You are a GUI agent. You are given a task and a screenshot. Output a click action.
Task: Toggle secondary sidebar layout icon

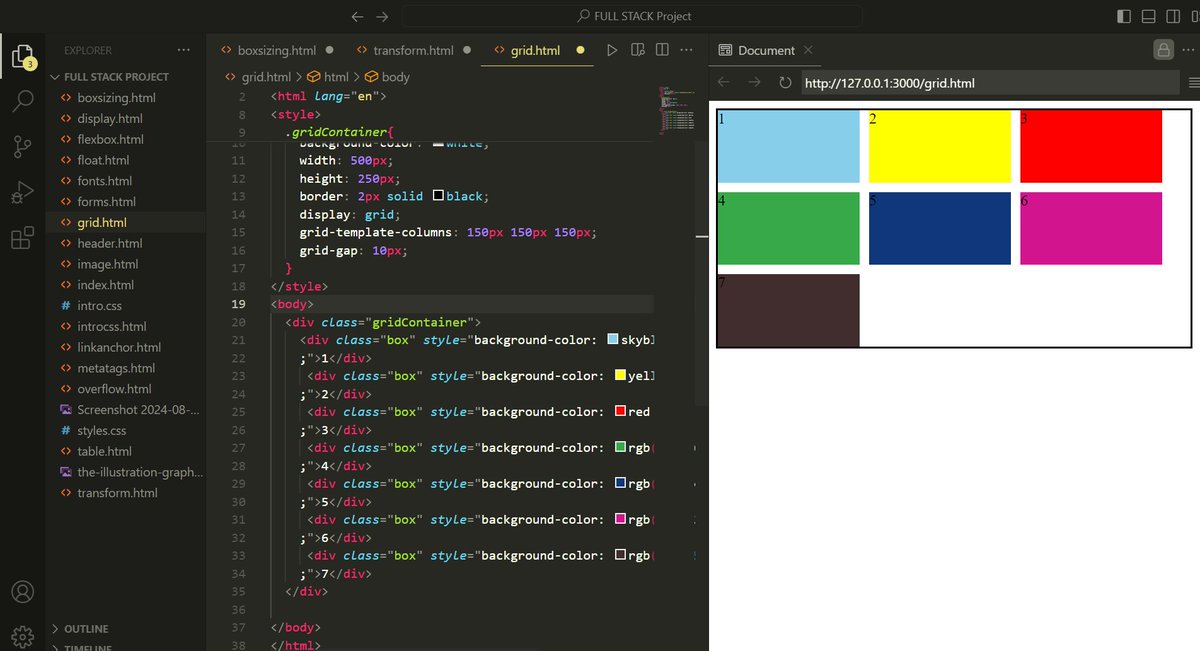point(1172,16)
